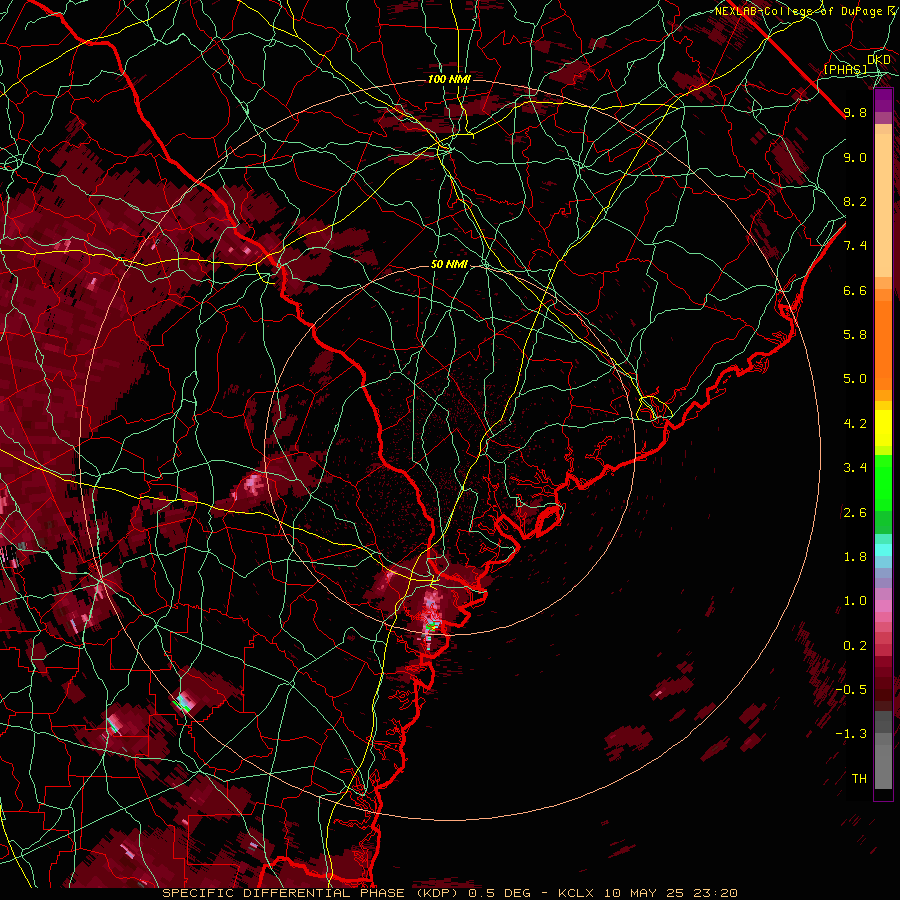Click the "DKD" product code label
Image resolution: width=900 pixels, height=900 pixels.
pos(879,60)
